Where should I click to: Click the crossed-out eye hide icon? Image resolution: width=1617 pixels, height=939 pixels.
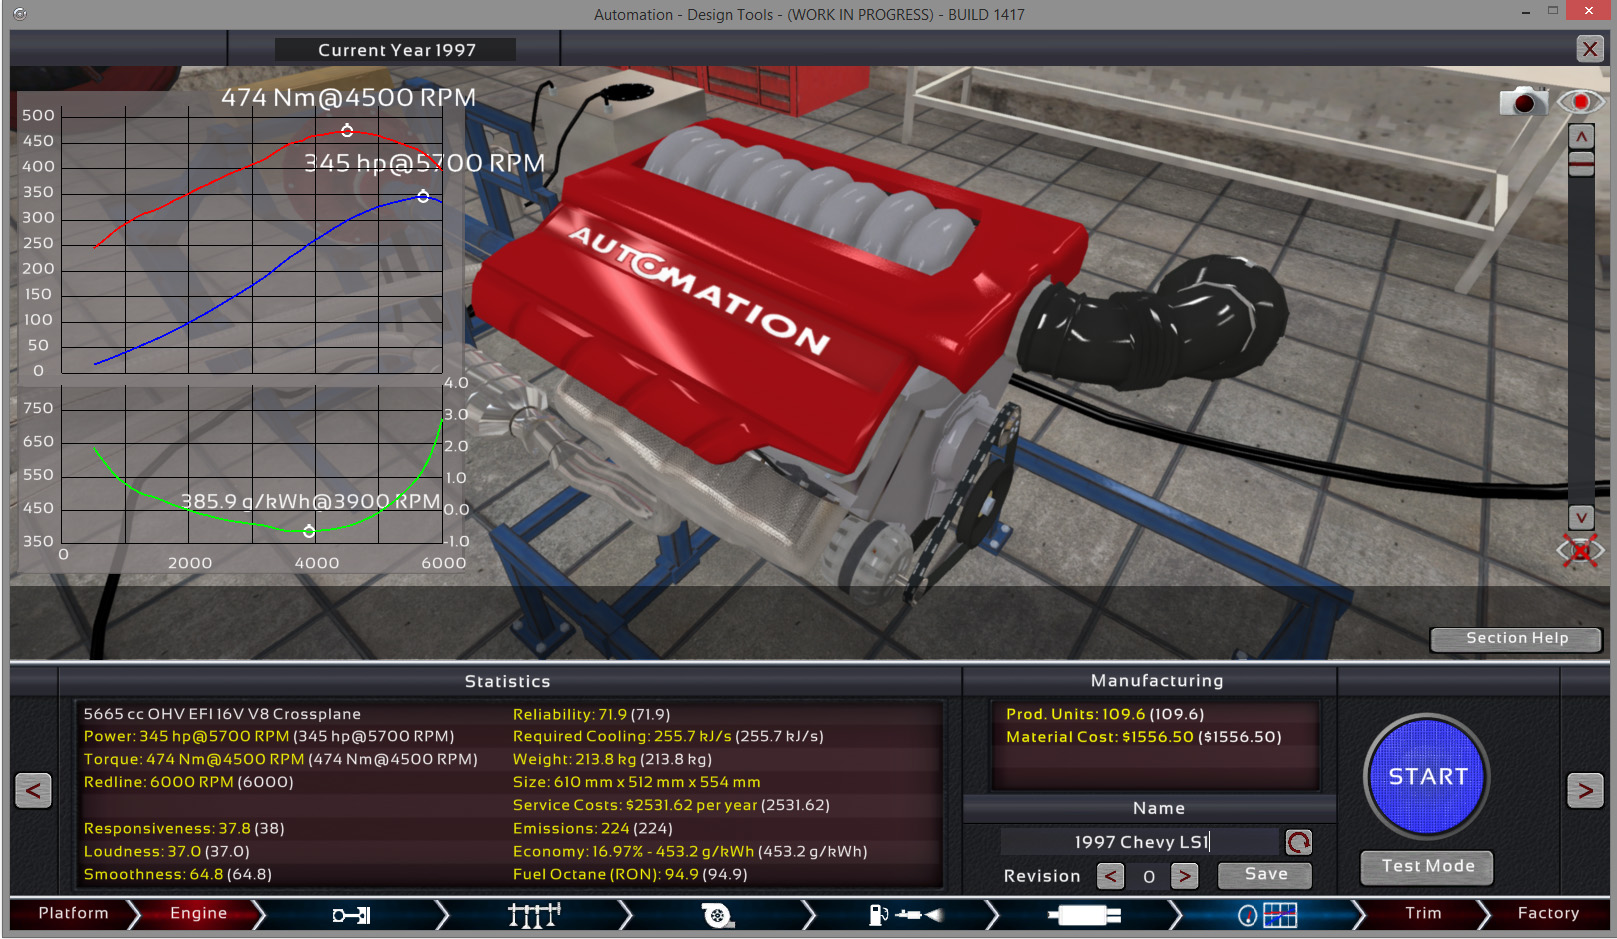coord(1580,550)
